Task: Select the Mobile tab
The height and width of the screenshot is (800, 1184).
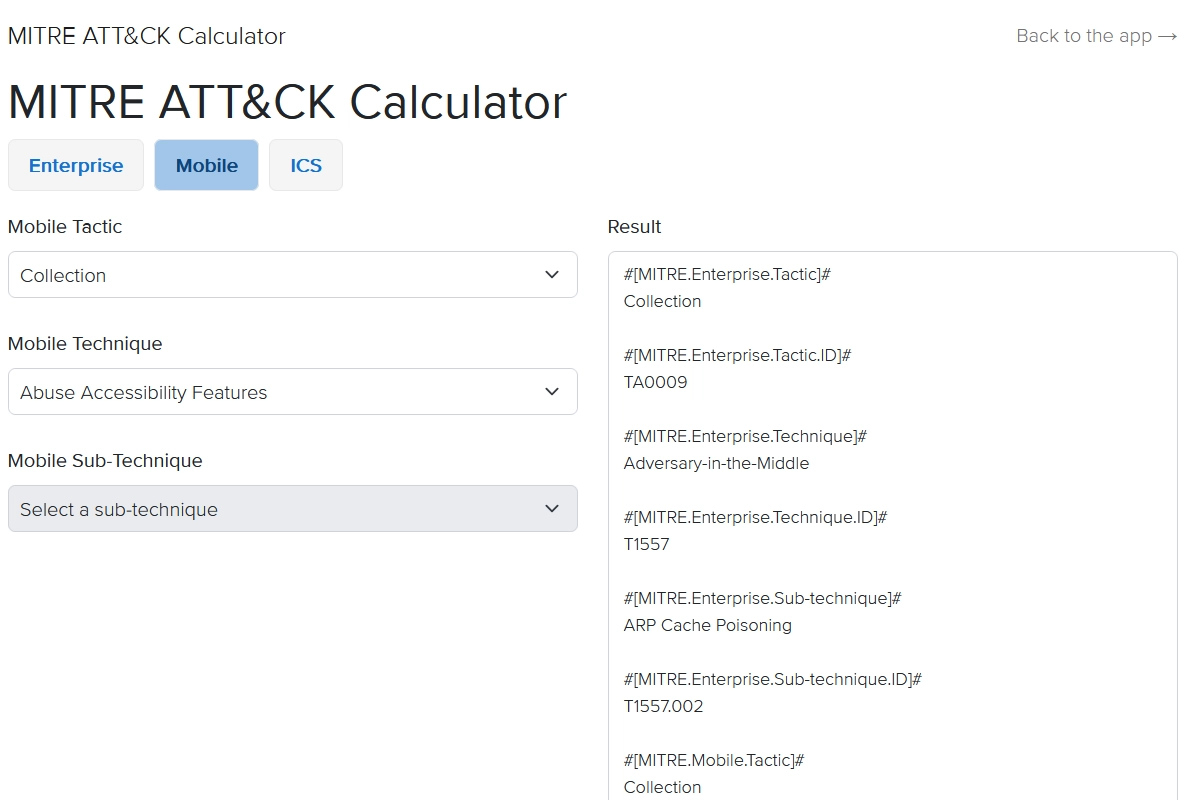Action: click(x=207, y=165)
